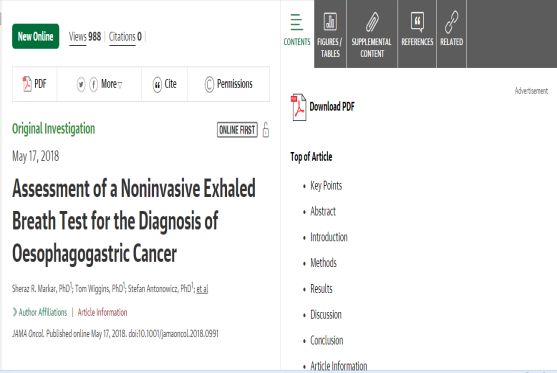The width and height of the screenshot is (557, 373).
Task: Expand Author Affiliations section
Action: (39, 312)
